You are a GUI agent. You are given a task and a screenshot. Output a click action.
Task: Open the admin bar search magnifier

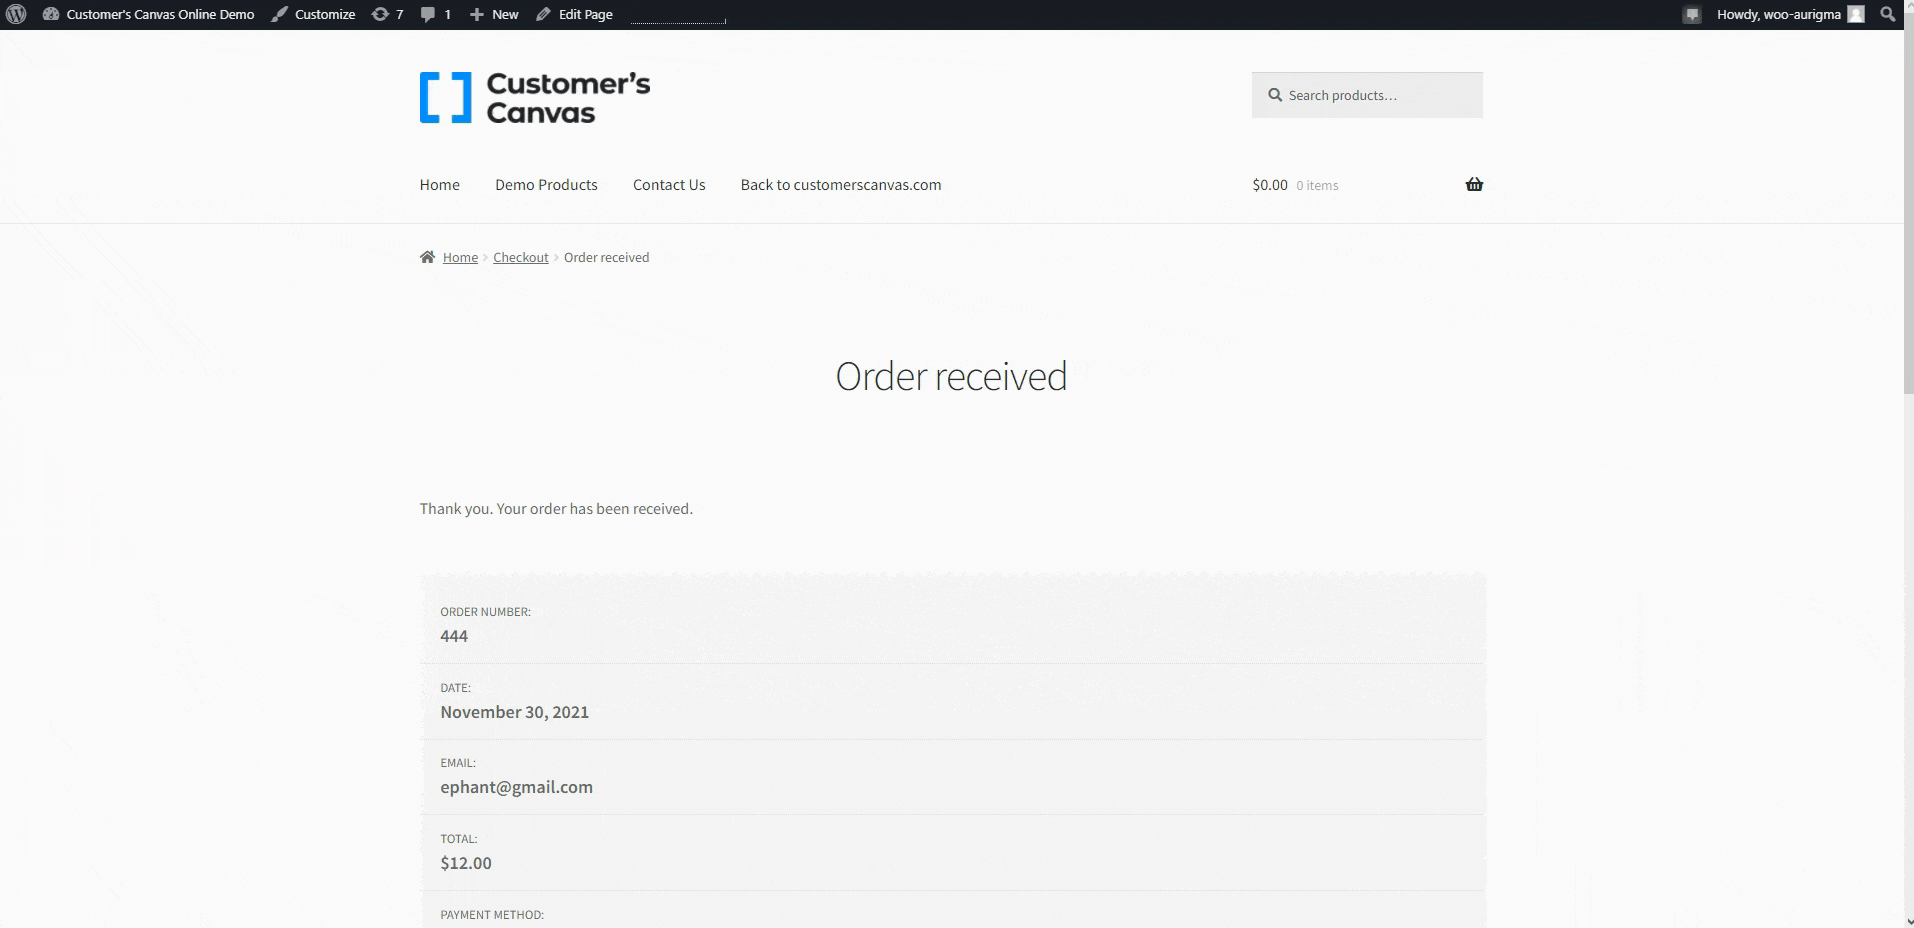tap(1888, 15)
